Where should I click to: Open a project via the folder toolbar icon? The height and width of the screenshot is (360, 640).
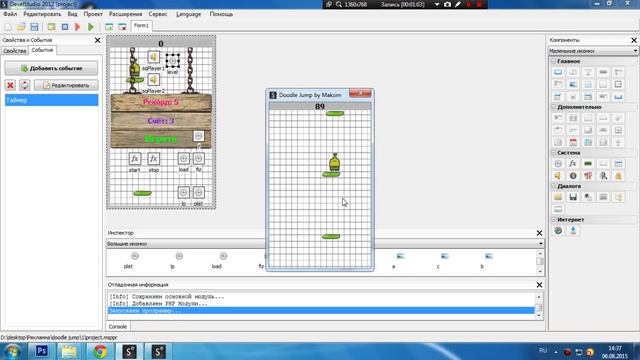[21, 27]
